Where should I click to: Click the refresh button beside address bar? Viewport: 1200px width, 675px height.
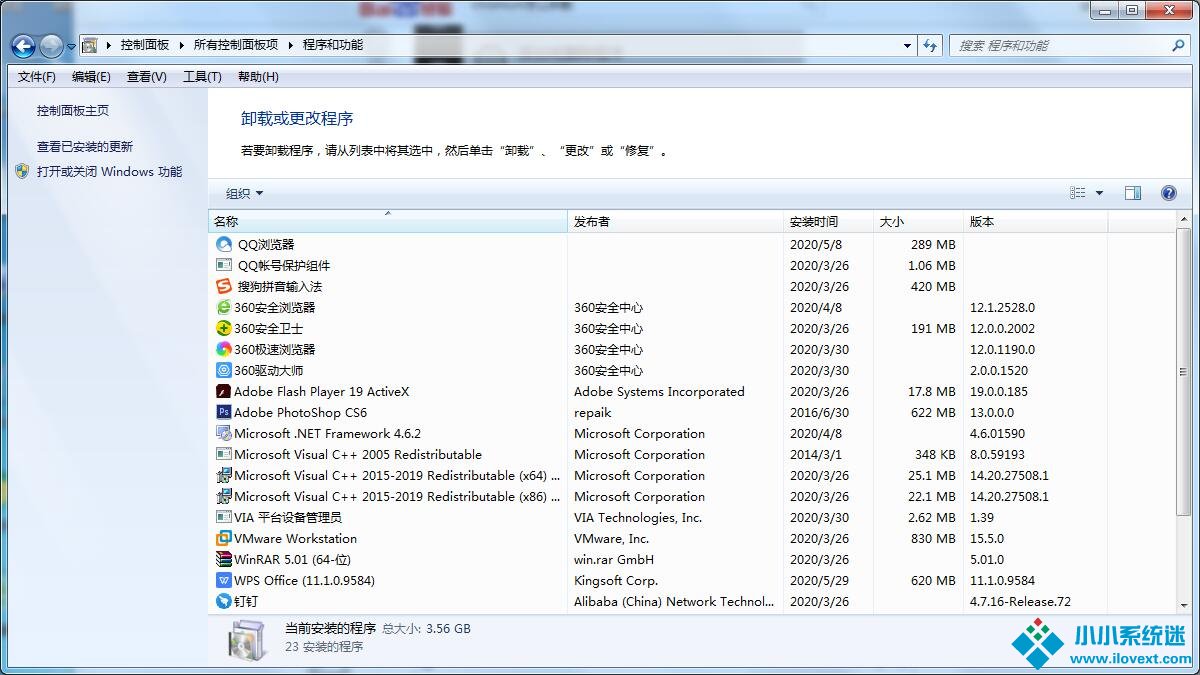pyautogui.click(x=931, y=45)
